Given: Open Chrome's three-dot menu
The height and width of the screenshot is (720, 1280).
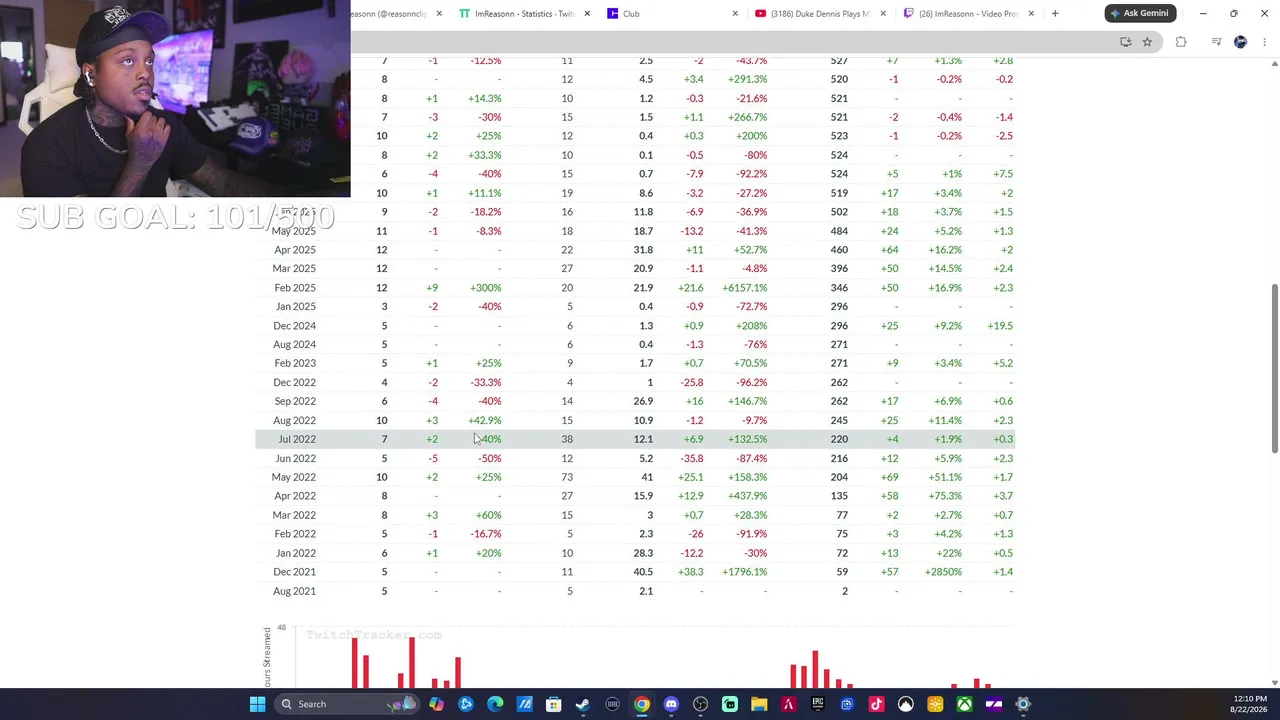Looking at the screenshot, I should tap(1266, 42).
